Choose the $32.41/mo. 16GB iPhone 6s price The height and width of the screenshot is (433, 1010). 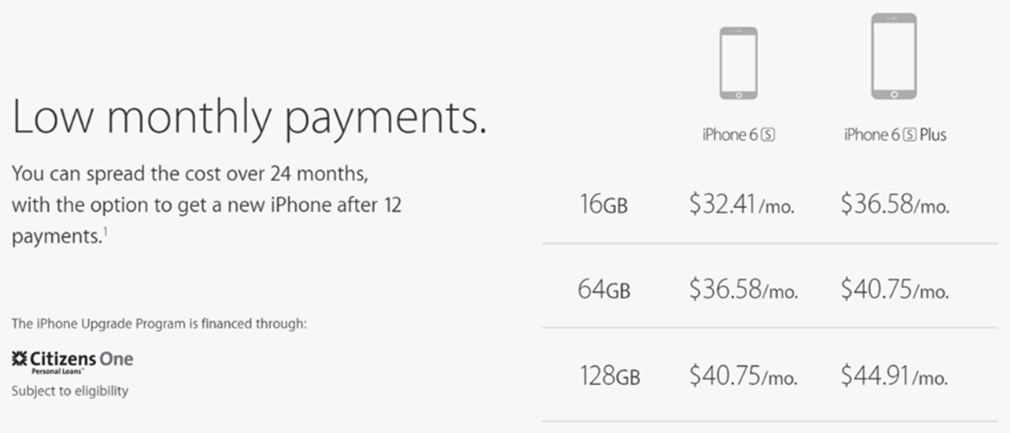743,205
